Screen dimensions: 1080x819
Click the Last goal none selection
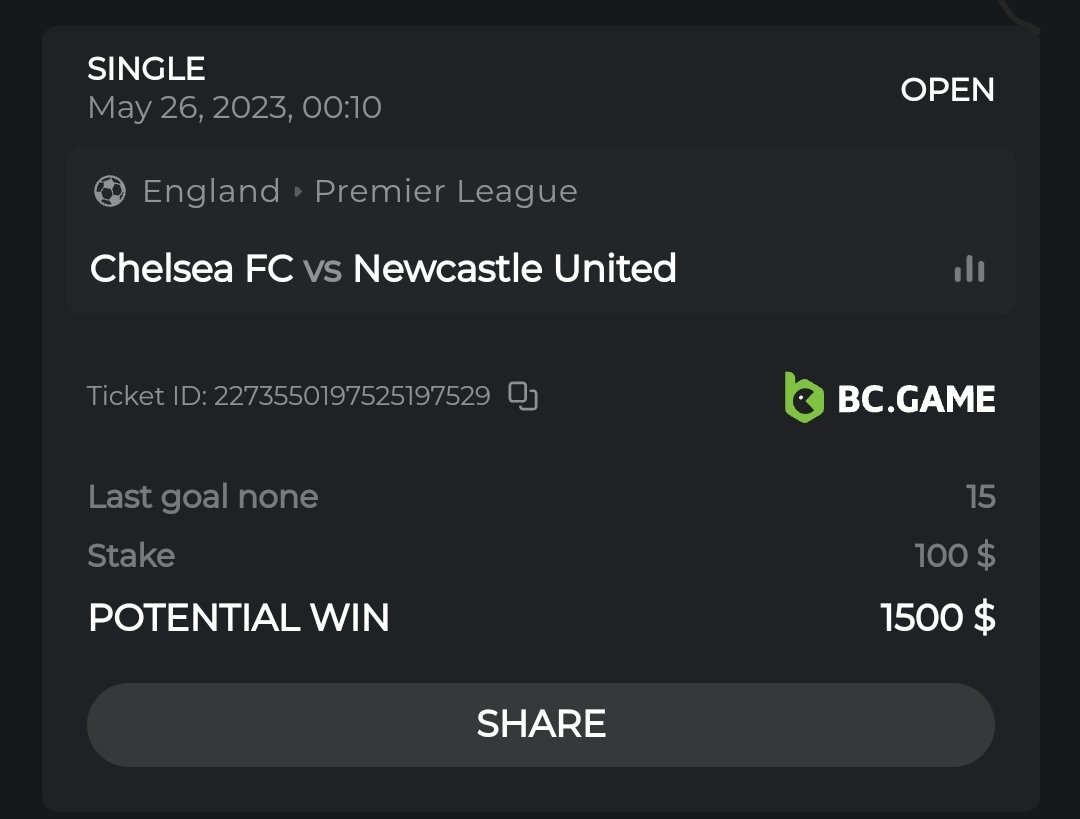click(203, 497)
